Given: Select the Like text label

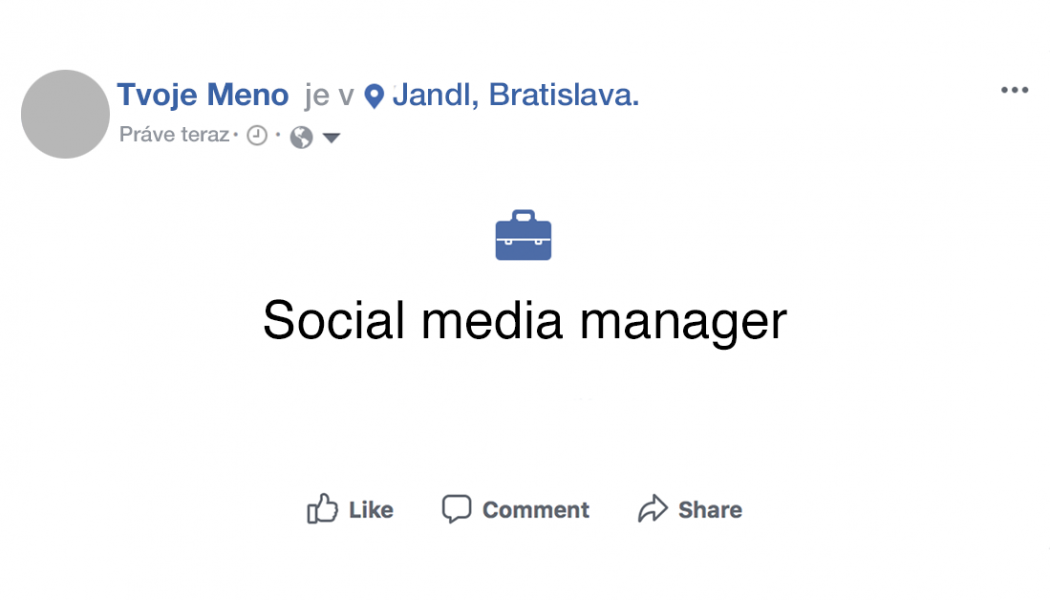Looking at the screenshot, I should [x=371, y=510].
